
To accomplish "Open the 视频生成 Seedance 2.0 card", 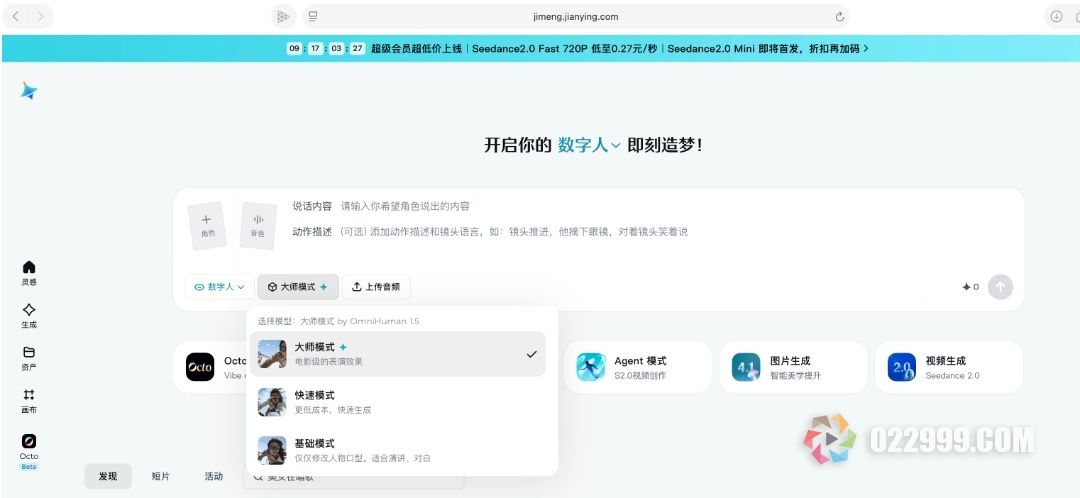I will (949, 367).
